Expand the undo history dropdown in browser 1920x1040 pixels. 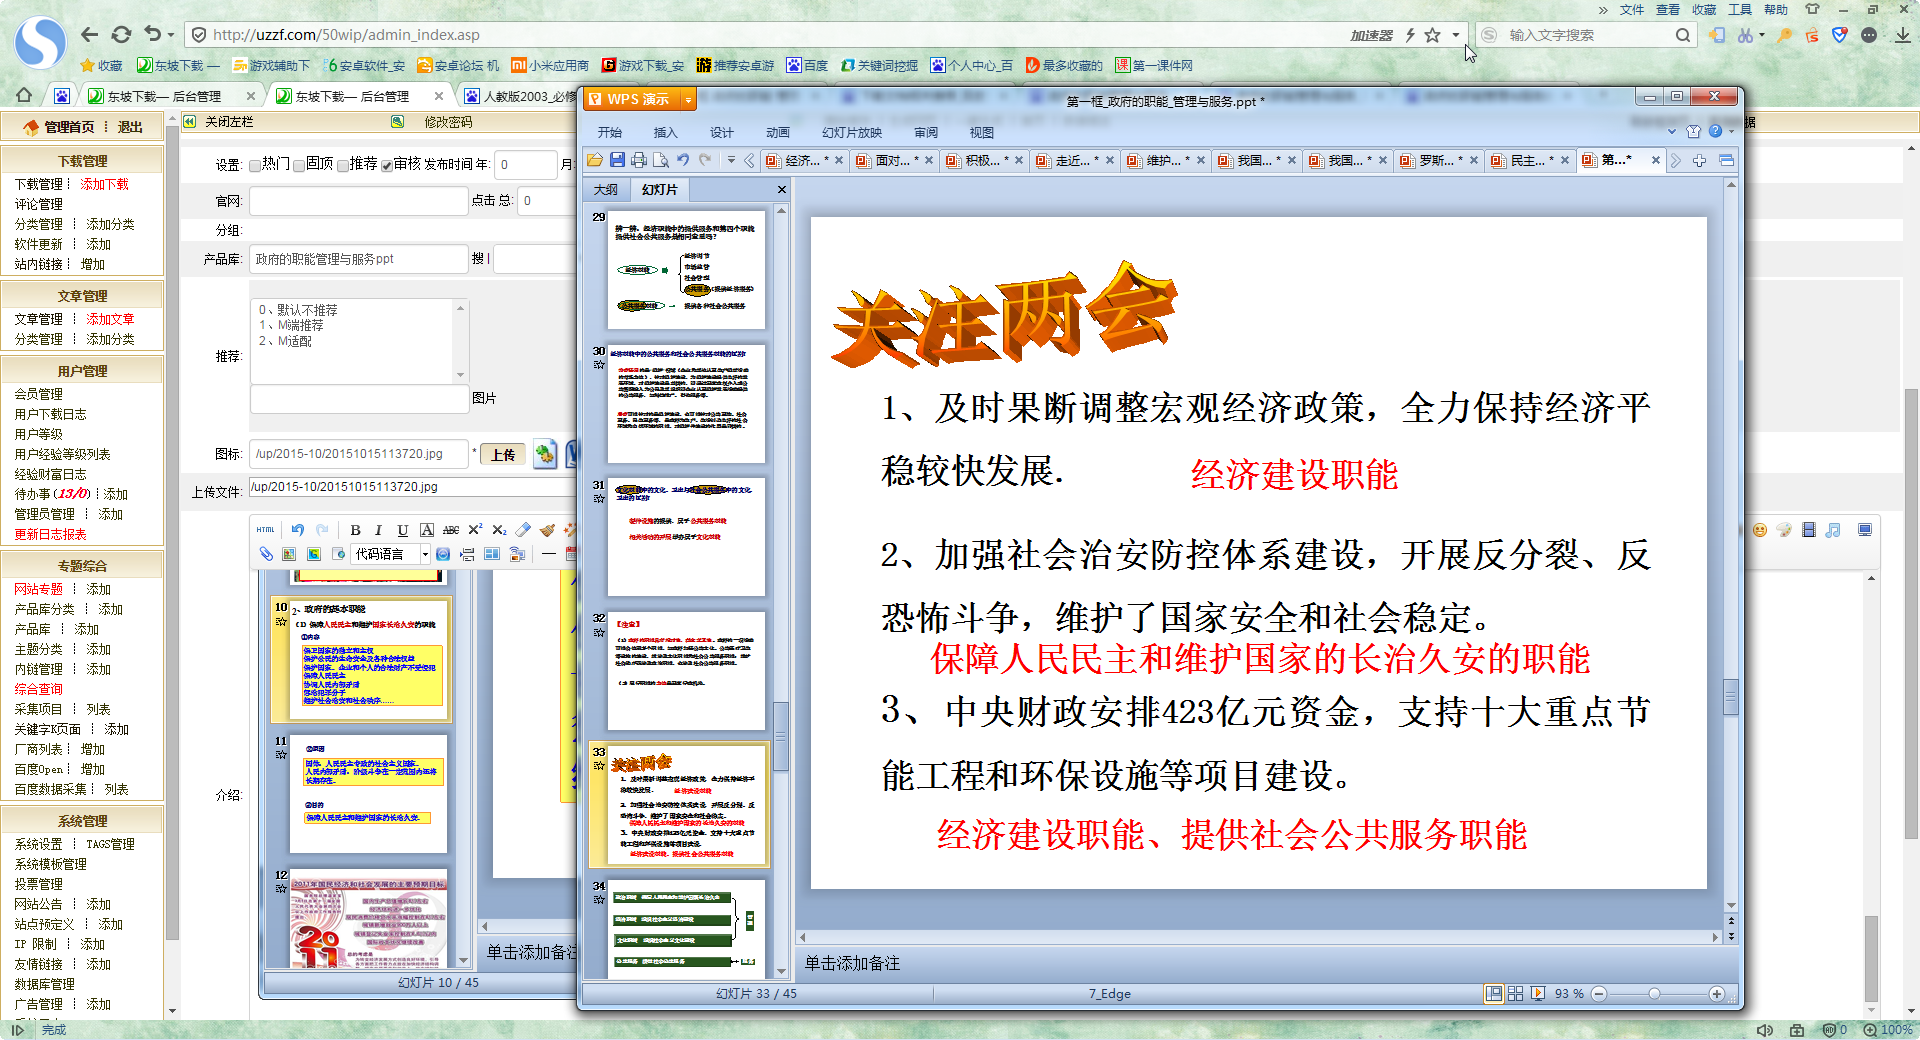pos(171,35)
